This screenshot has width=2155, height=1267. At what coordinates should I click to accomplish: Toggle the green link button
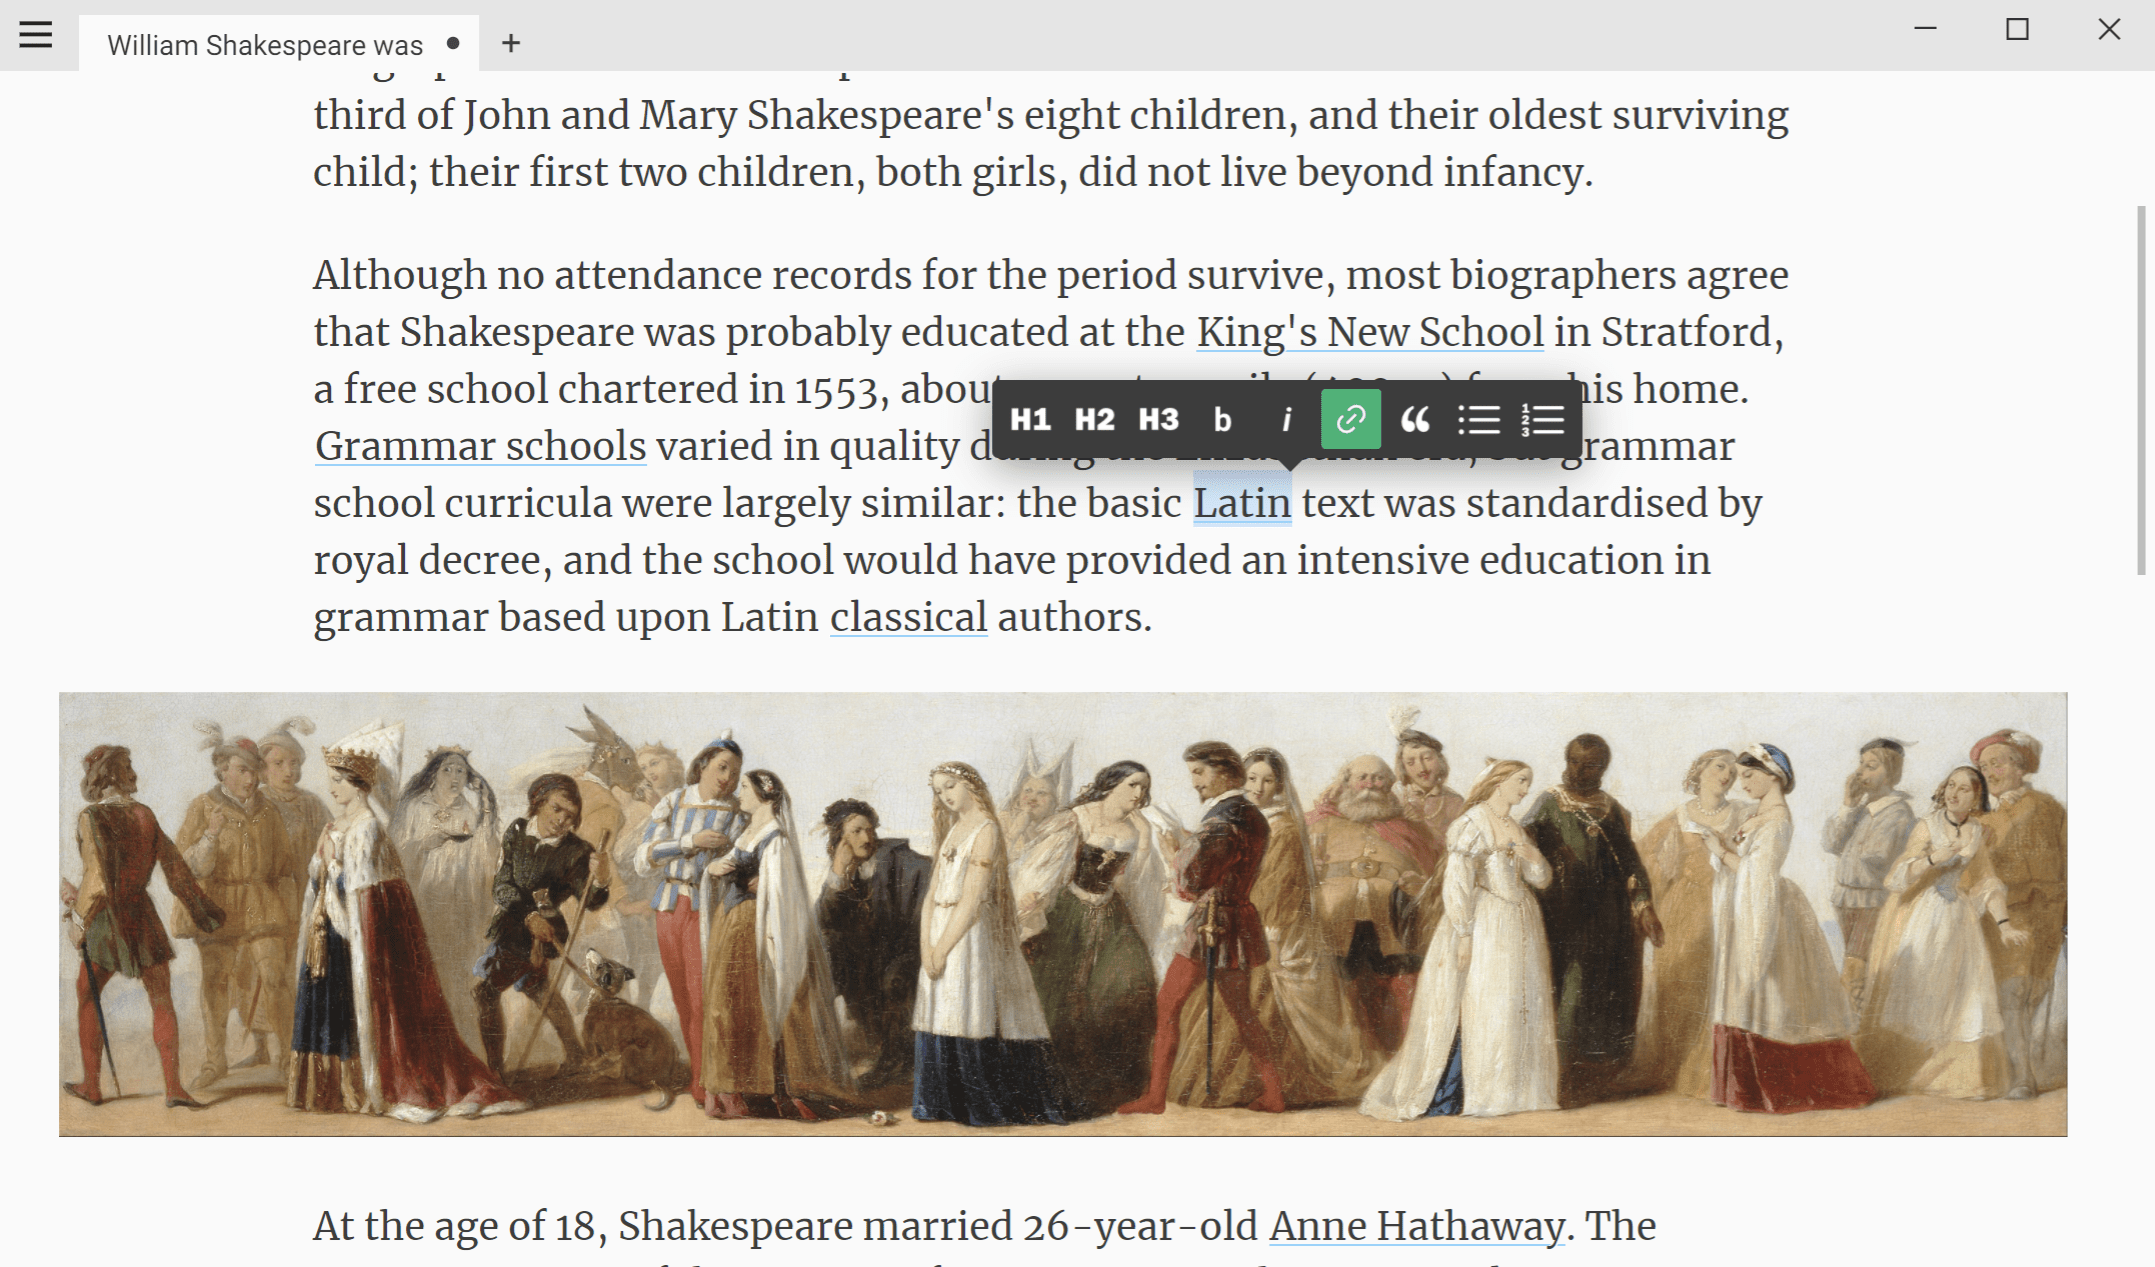tap(1350, 419)
